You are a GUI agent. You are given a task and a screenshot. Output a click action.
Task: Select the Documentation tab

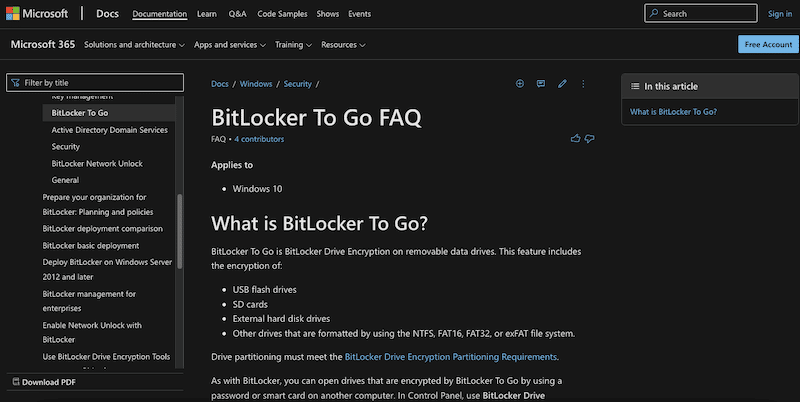tap(160, 14)
